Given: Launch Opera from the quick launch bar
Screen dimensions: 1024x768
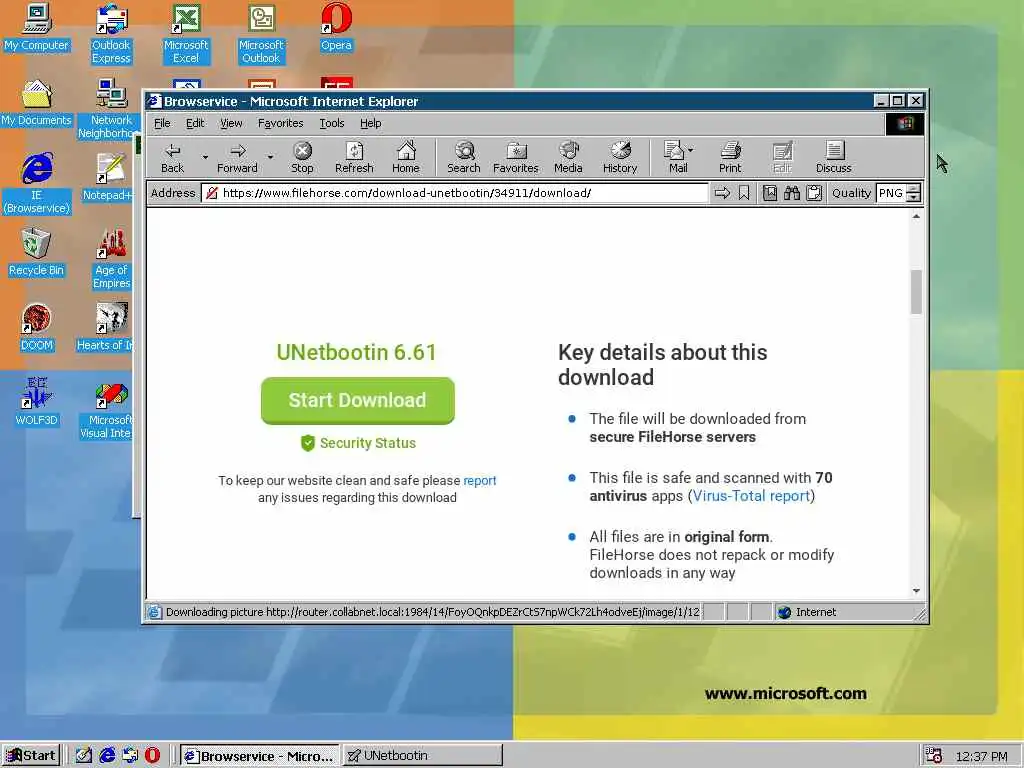Looking at the screenshot, I should pos(152,755).
